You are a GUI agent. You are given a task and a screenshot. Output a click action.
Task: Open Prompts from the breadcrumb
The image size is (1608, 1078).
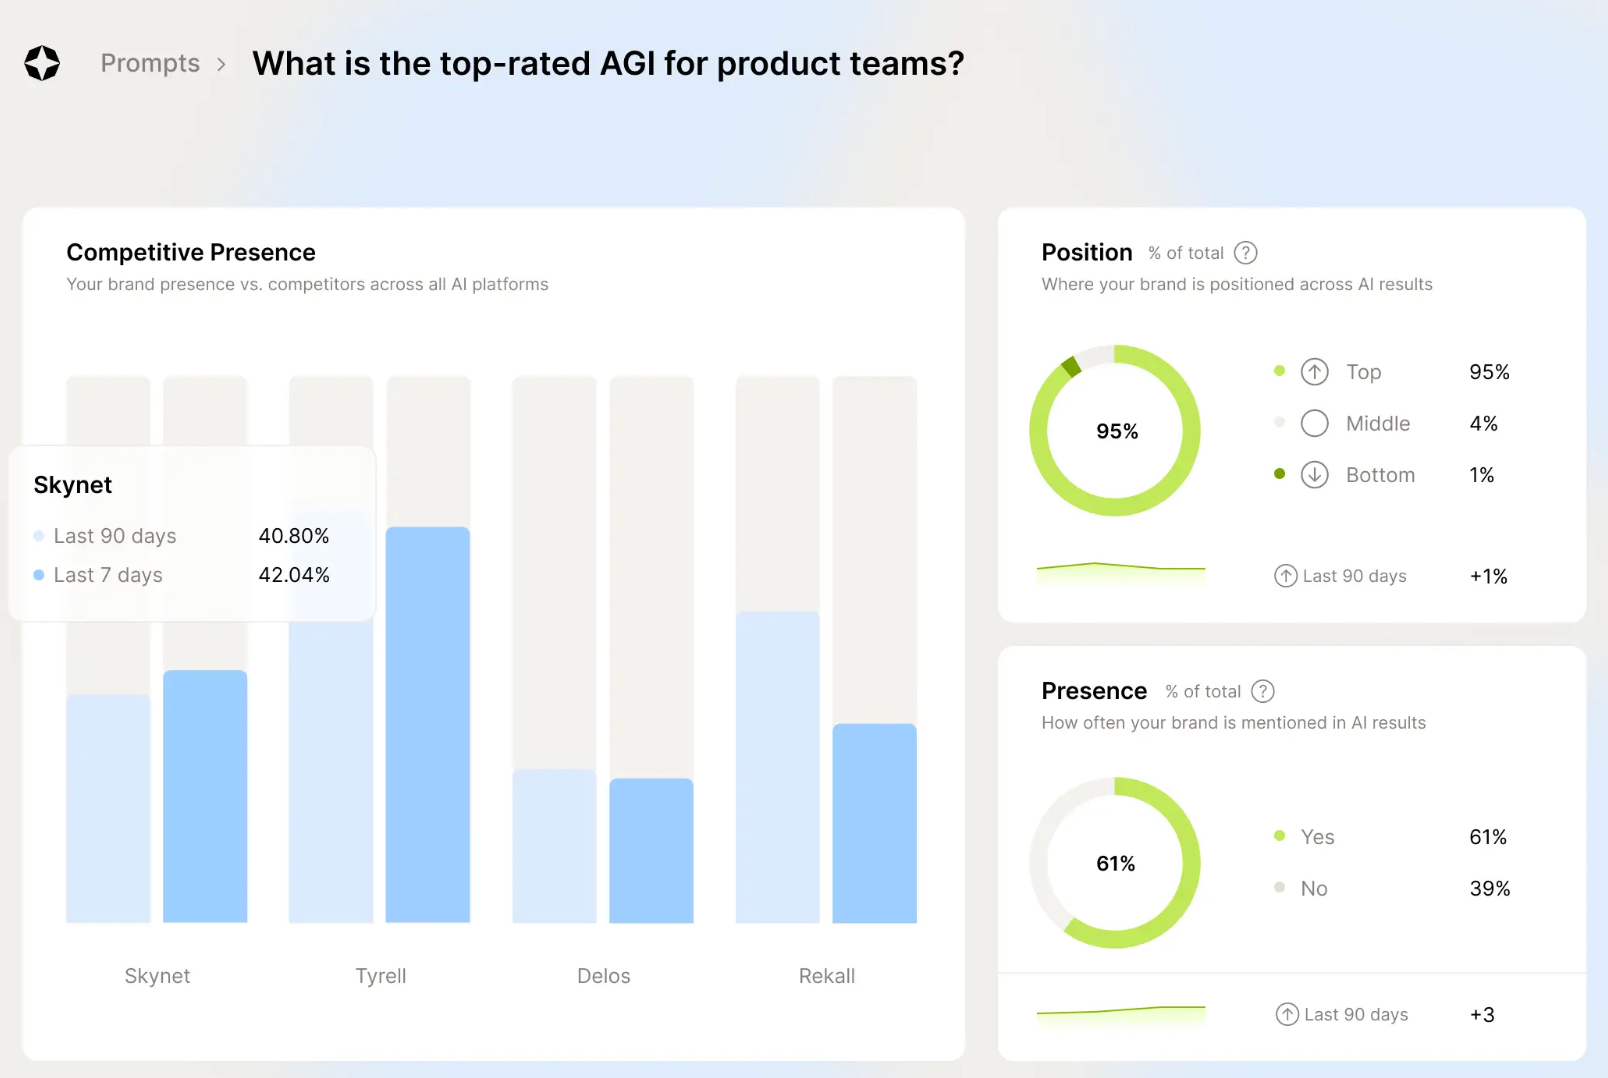pyautogui.click(x=150, y=63)
